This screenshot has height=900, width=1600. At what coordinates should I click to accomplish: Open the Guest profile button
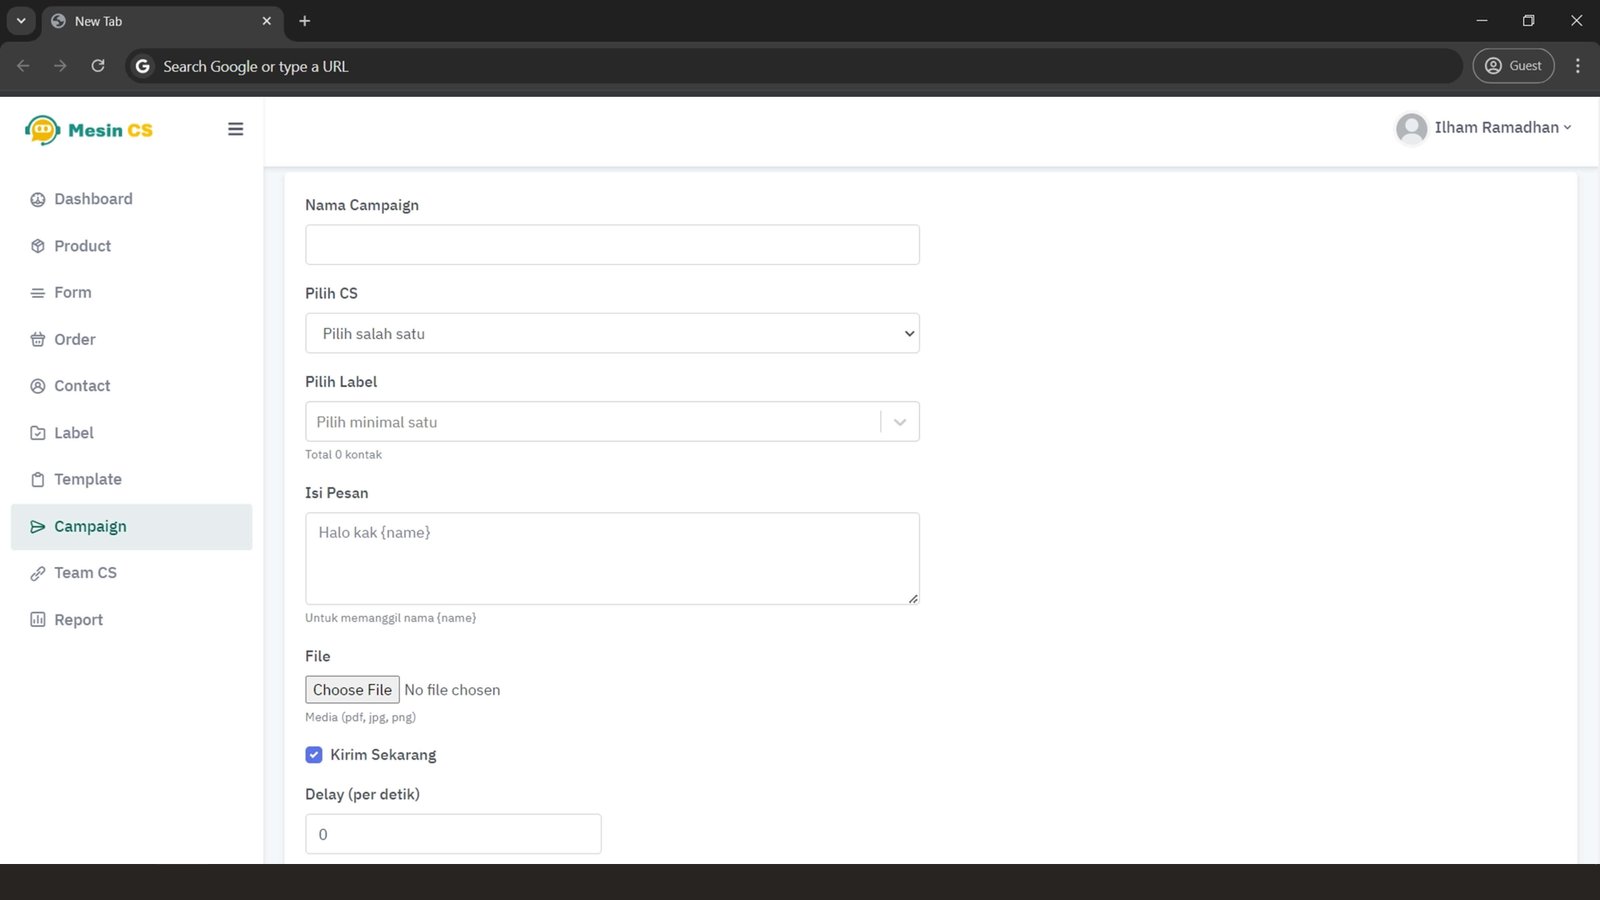pos(1513,66)
